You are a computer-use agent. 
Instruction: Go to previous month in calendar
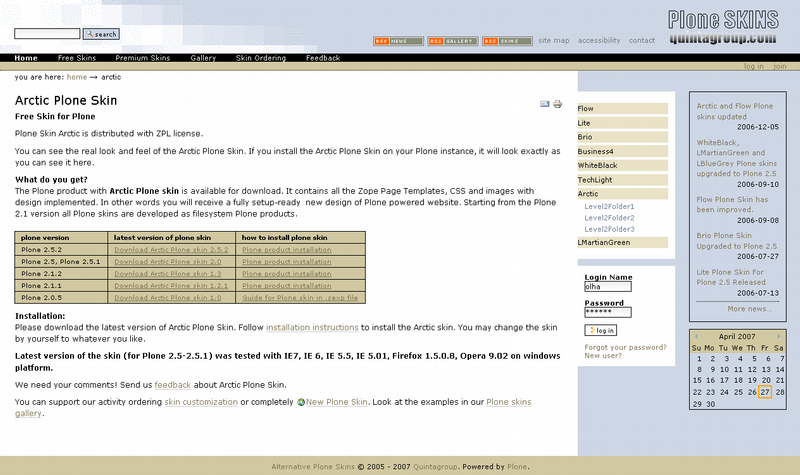coord(696,336)
